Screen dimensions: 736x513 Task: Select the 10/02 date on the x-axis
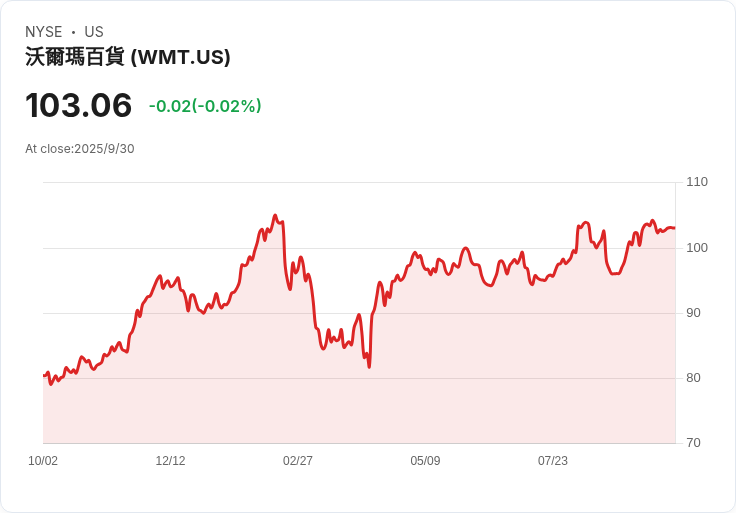coord(43,461)
